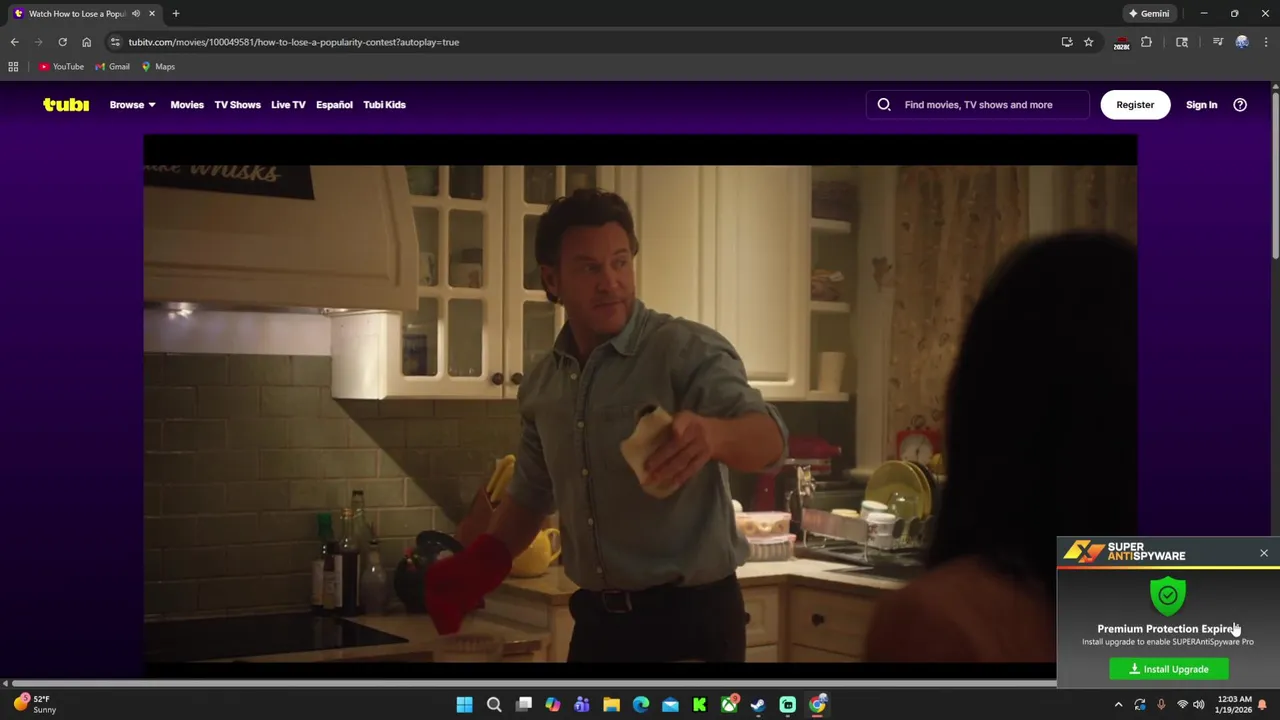Close the SUPERAntiSpyware popup
1280x720 pixels.
(1264, 553)
